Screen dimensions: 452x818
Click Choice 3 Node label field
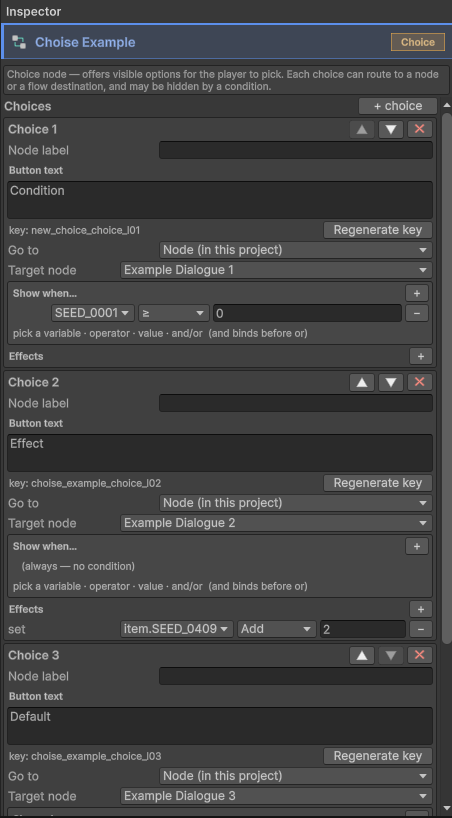tap(295, 676)
